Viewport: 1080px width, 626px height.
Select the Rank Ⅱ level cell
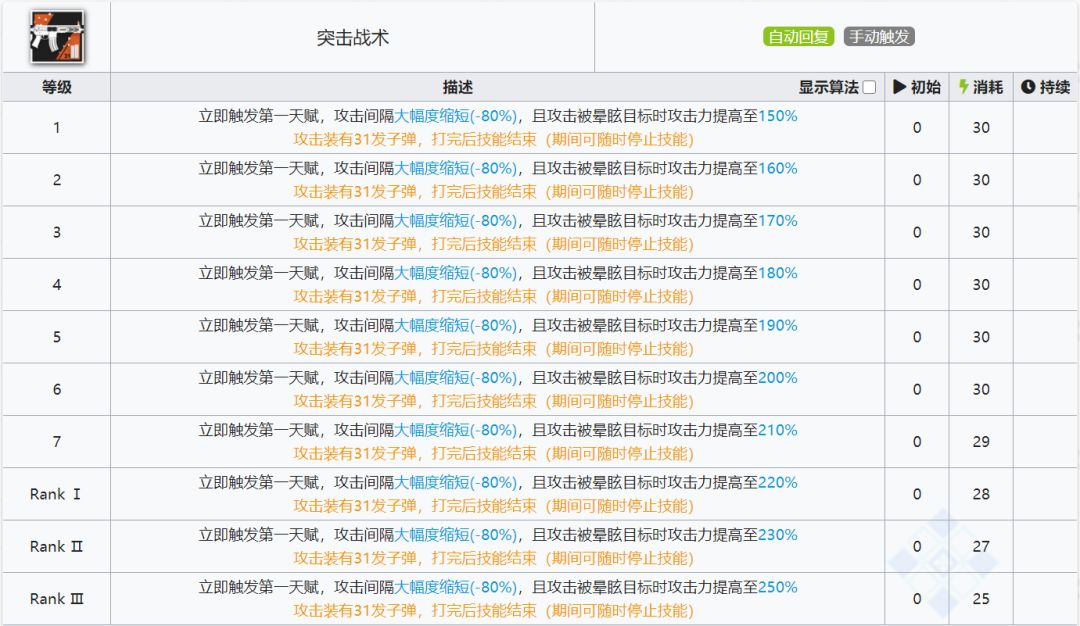click(56, 546)
